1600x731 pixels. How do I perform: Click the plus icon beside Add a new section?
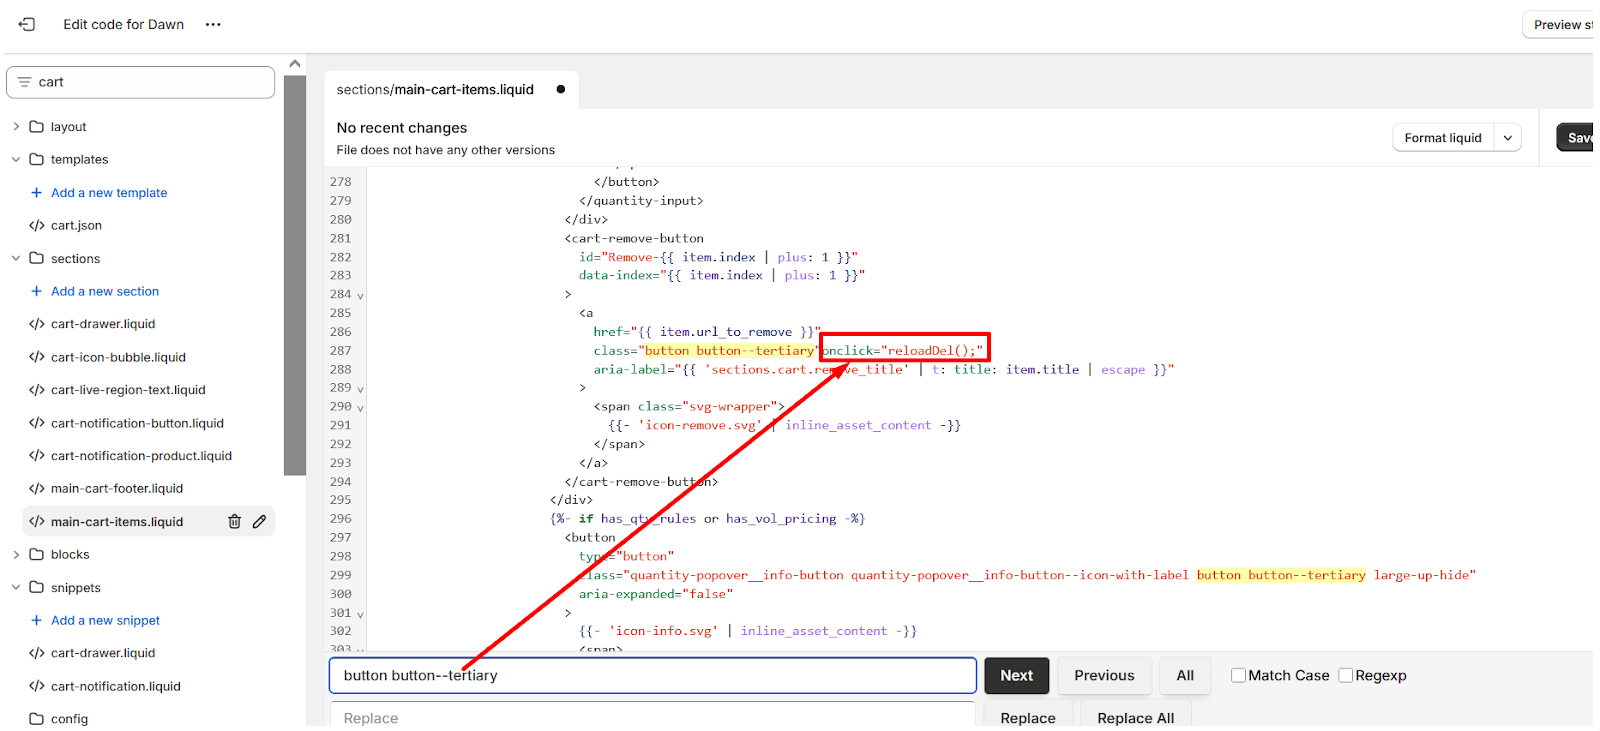tap(36, 291)
